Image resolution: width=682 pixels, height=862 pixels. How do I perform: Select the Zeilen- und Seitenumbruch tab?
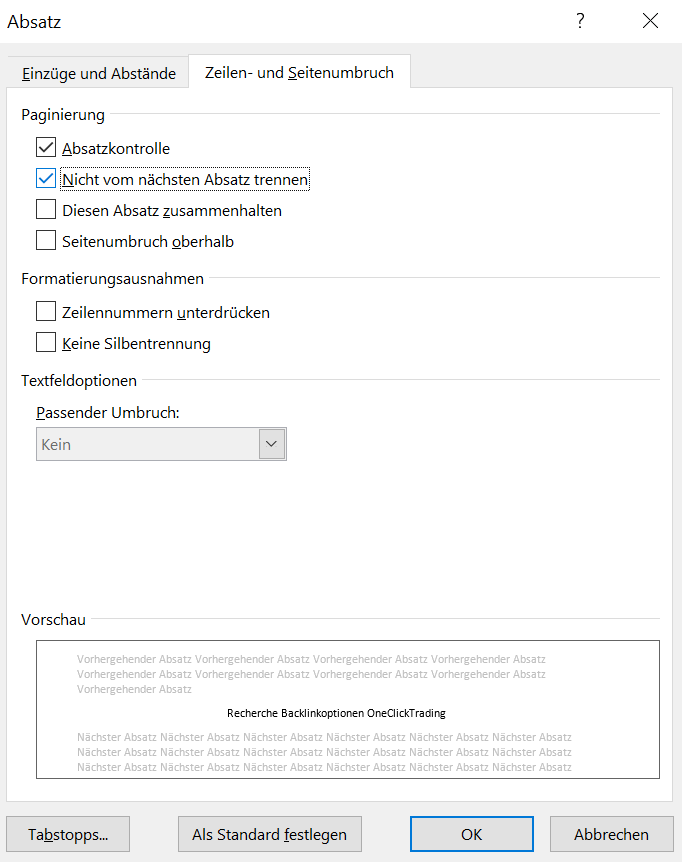[299, 72]
